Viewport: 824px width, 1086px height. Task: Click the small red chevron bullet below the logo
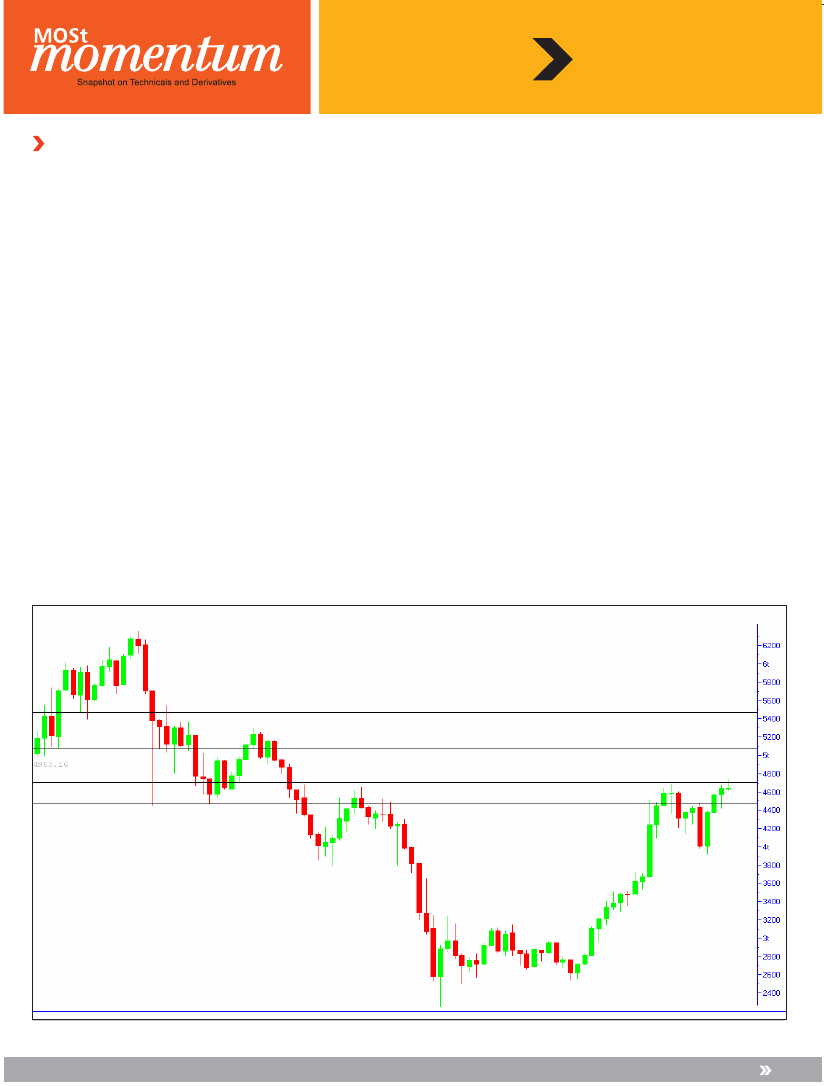38,145
